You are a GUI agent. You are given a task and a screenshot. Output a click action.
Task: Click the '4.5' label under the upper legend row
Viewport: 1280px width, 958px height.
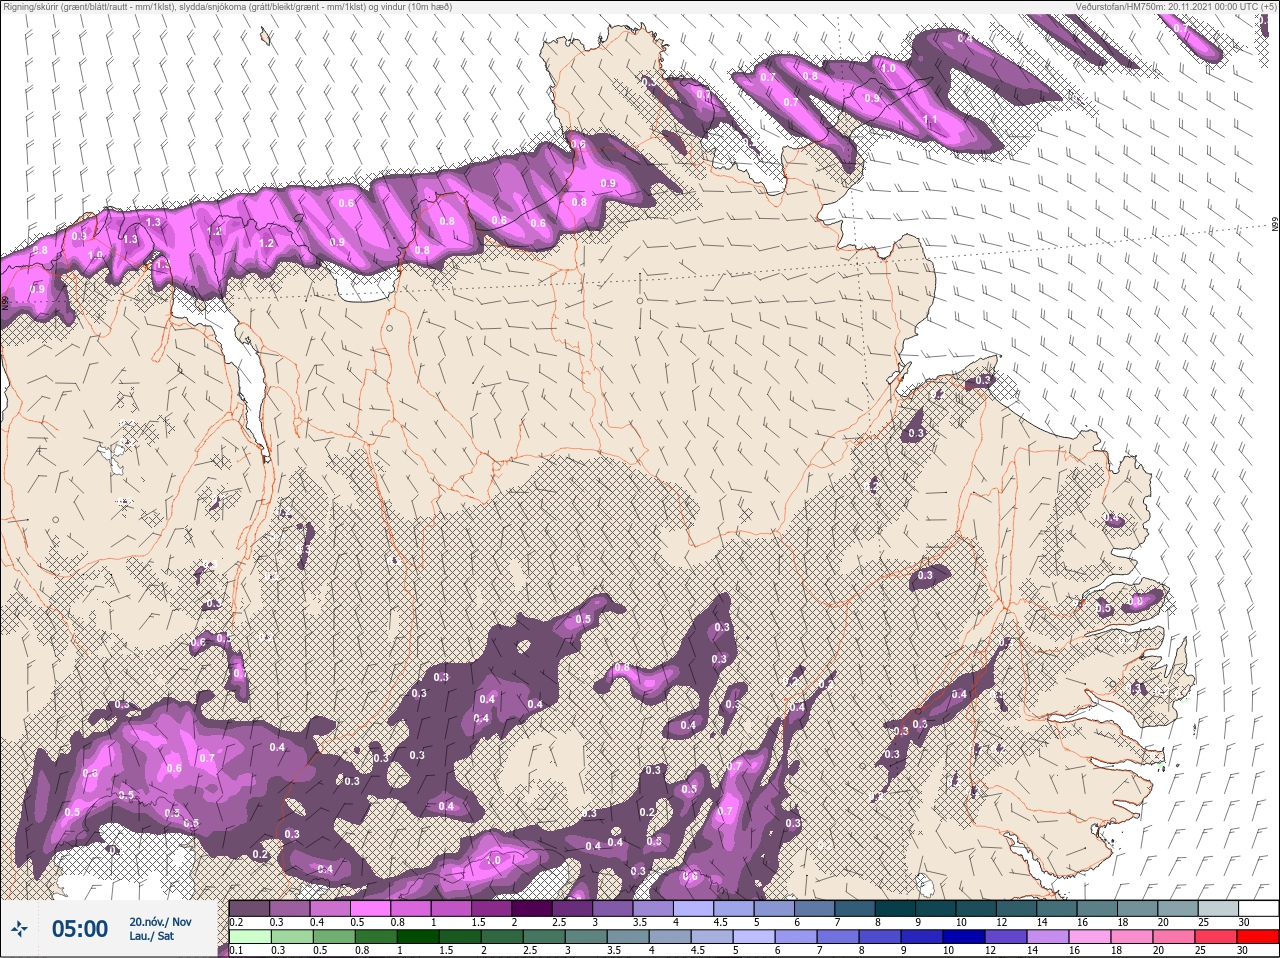(721, 922)
